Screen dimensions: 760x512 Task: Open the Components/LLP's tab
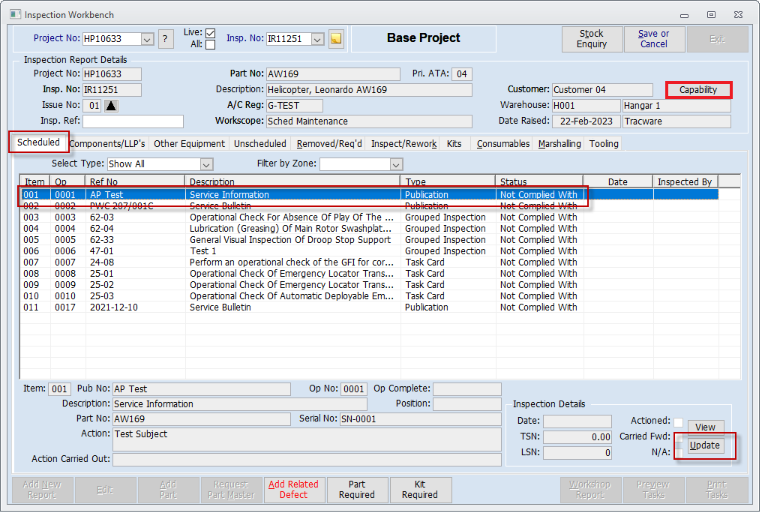107,144
